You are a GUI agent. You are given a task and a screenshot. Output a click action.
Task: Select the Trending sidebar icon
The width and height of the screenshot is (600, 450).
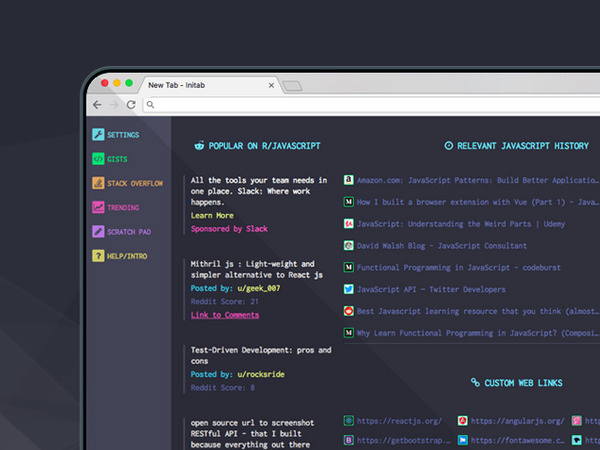(98, 208)
